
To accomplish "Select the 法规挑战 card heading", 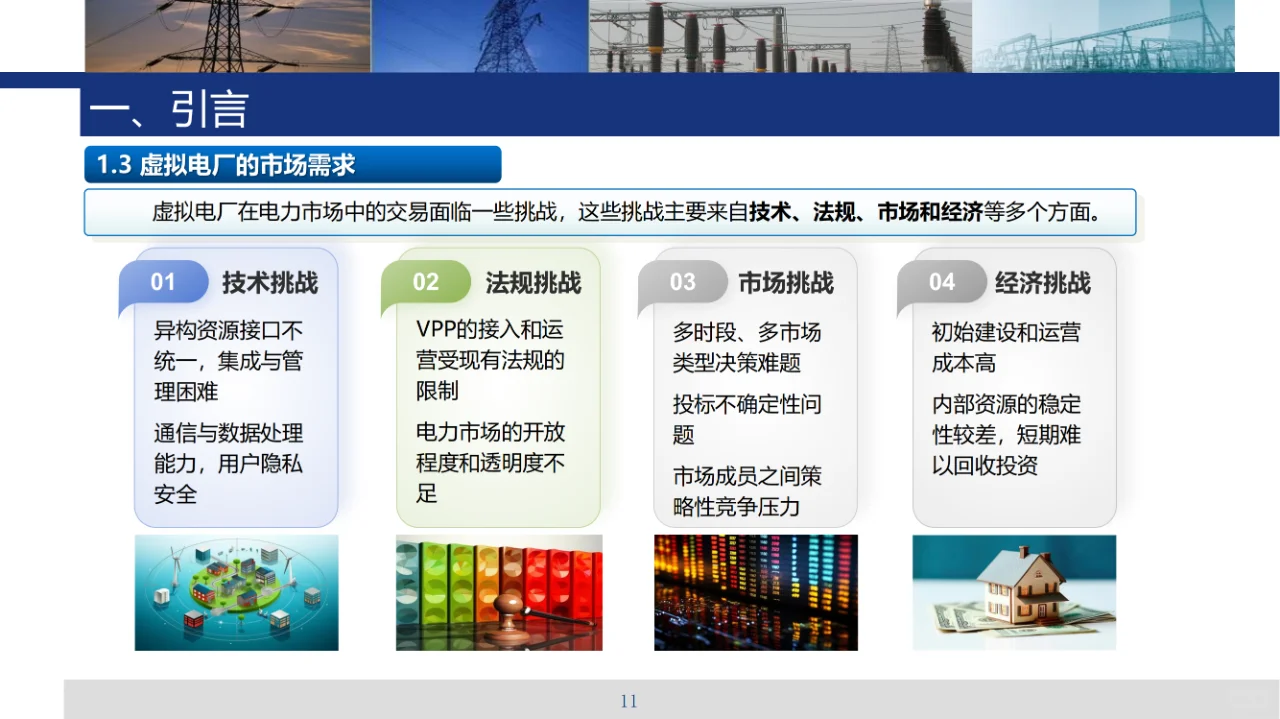I will [532, 283].
